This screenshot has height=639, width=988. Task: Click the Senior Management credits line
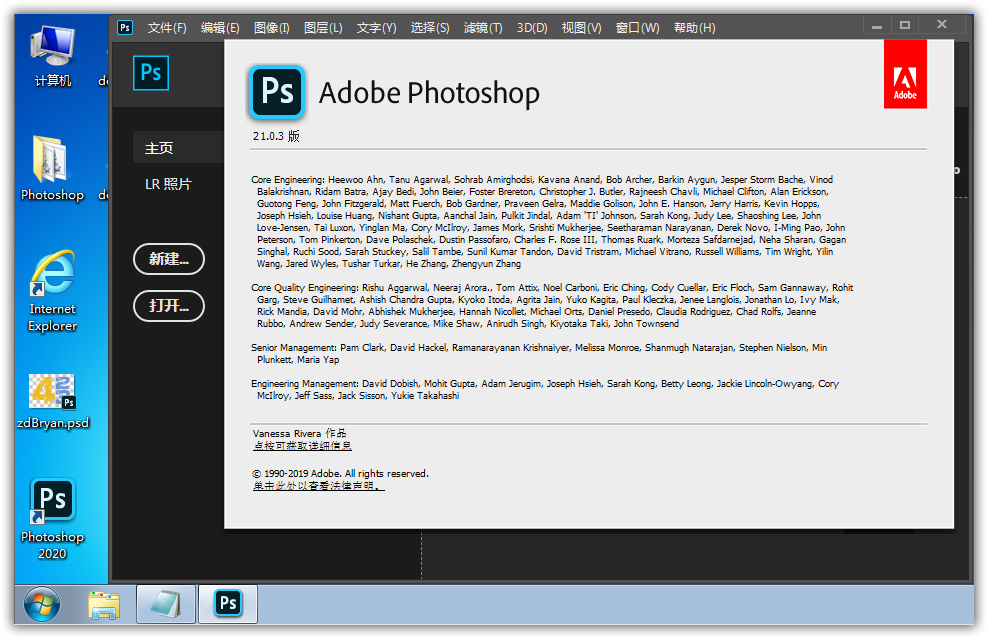coord(539,354)
